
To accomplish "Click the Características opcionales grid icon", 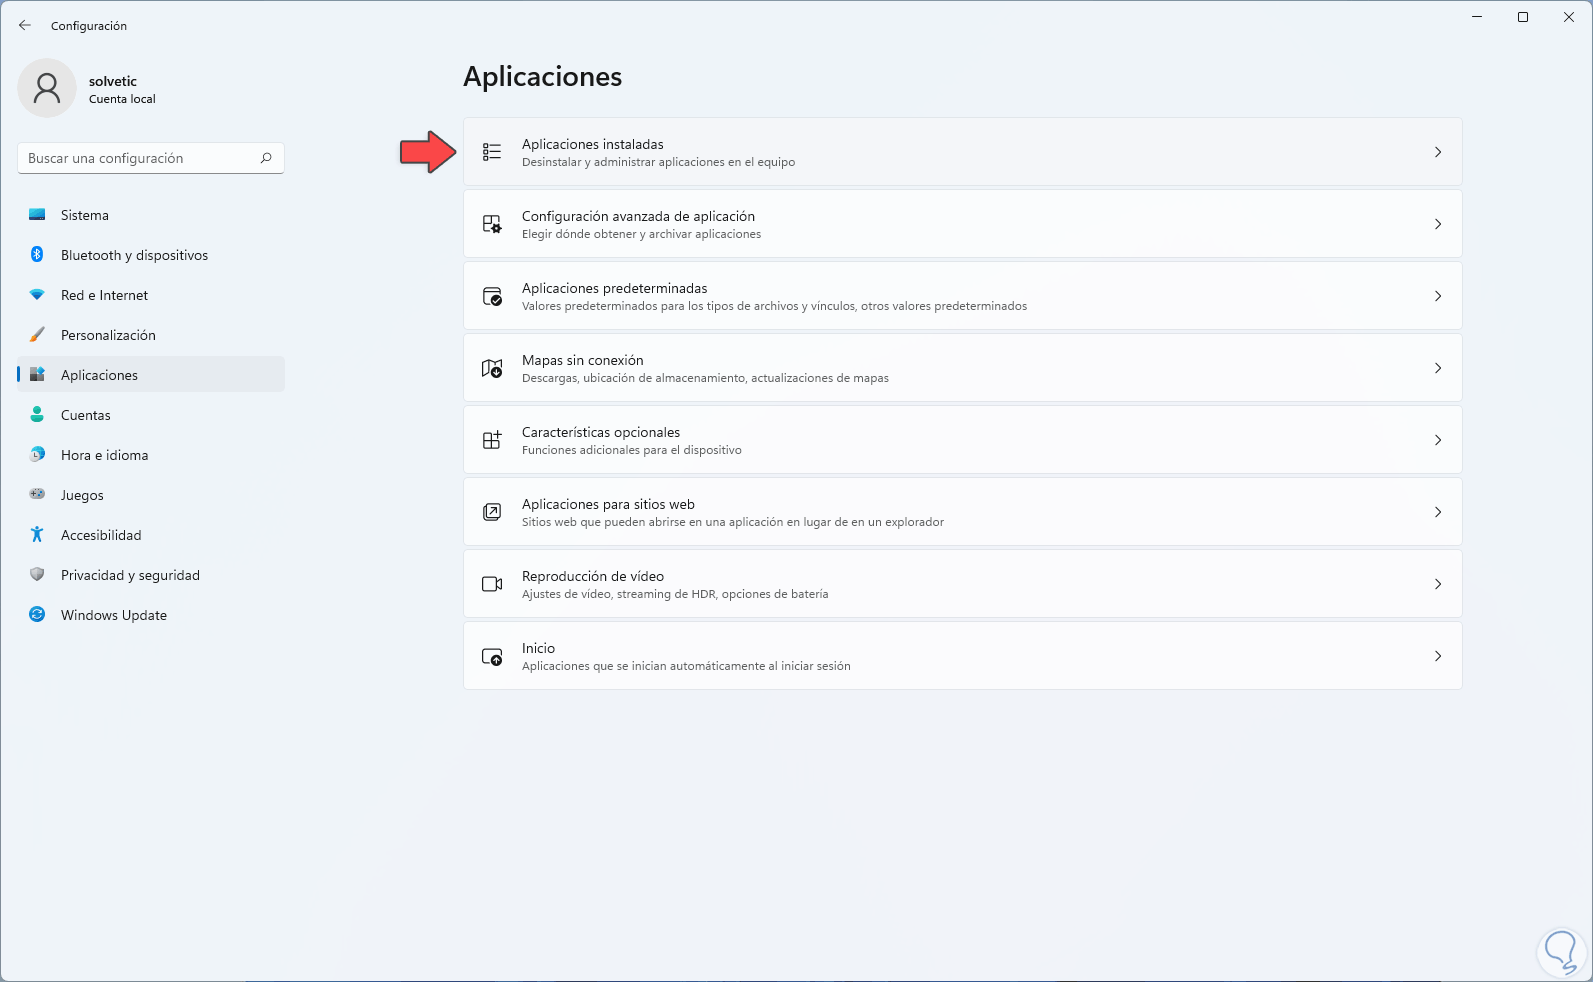I will pos(492,440).
